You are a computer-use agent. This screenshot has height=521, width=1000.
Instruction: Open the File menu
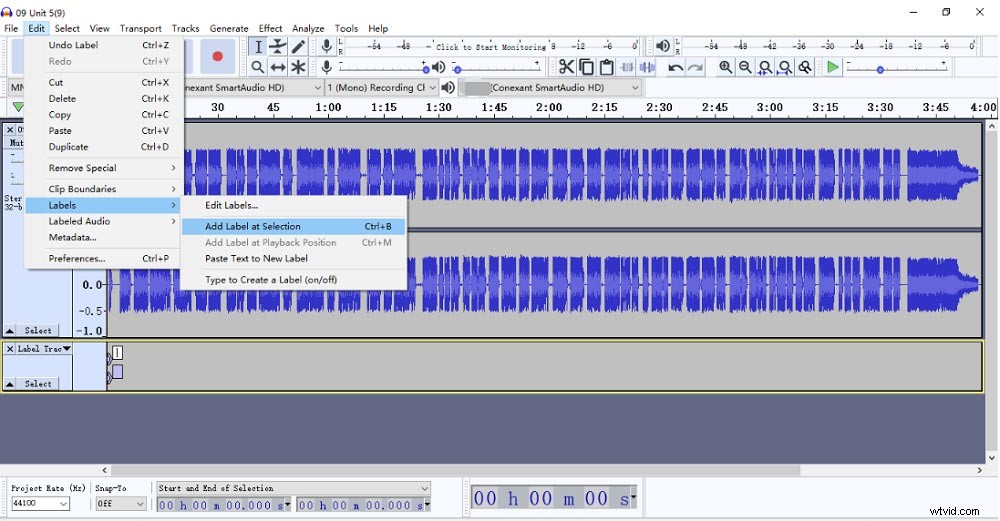[11, 28]
